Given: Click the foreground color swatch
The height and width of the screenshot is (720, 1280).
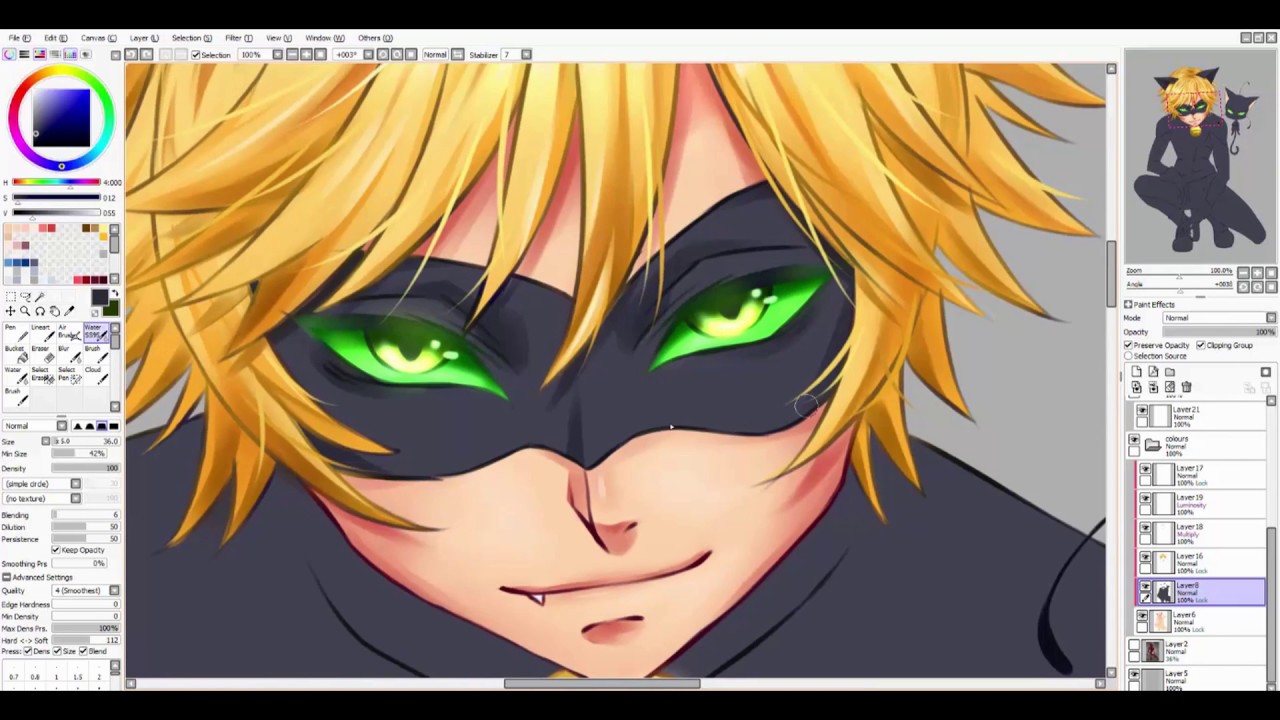Looking at the screenshot, I should click(x=100, y=297).
